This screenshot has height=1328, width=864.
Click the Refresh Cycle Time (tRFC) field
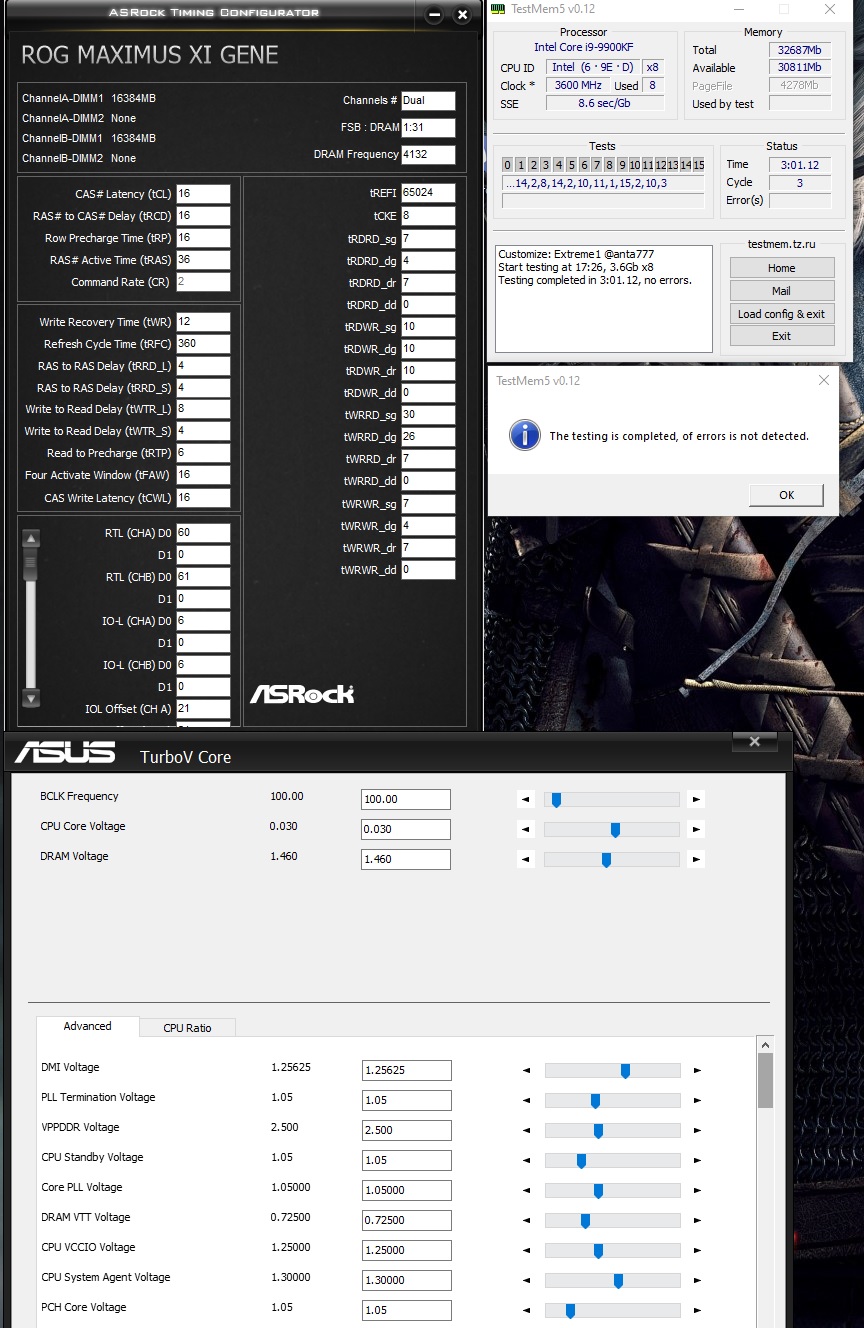[203, 344]
